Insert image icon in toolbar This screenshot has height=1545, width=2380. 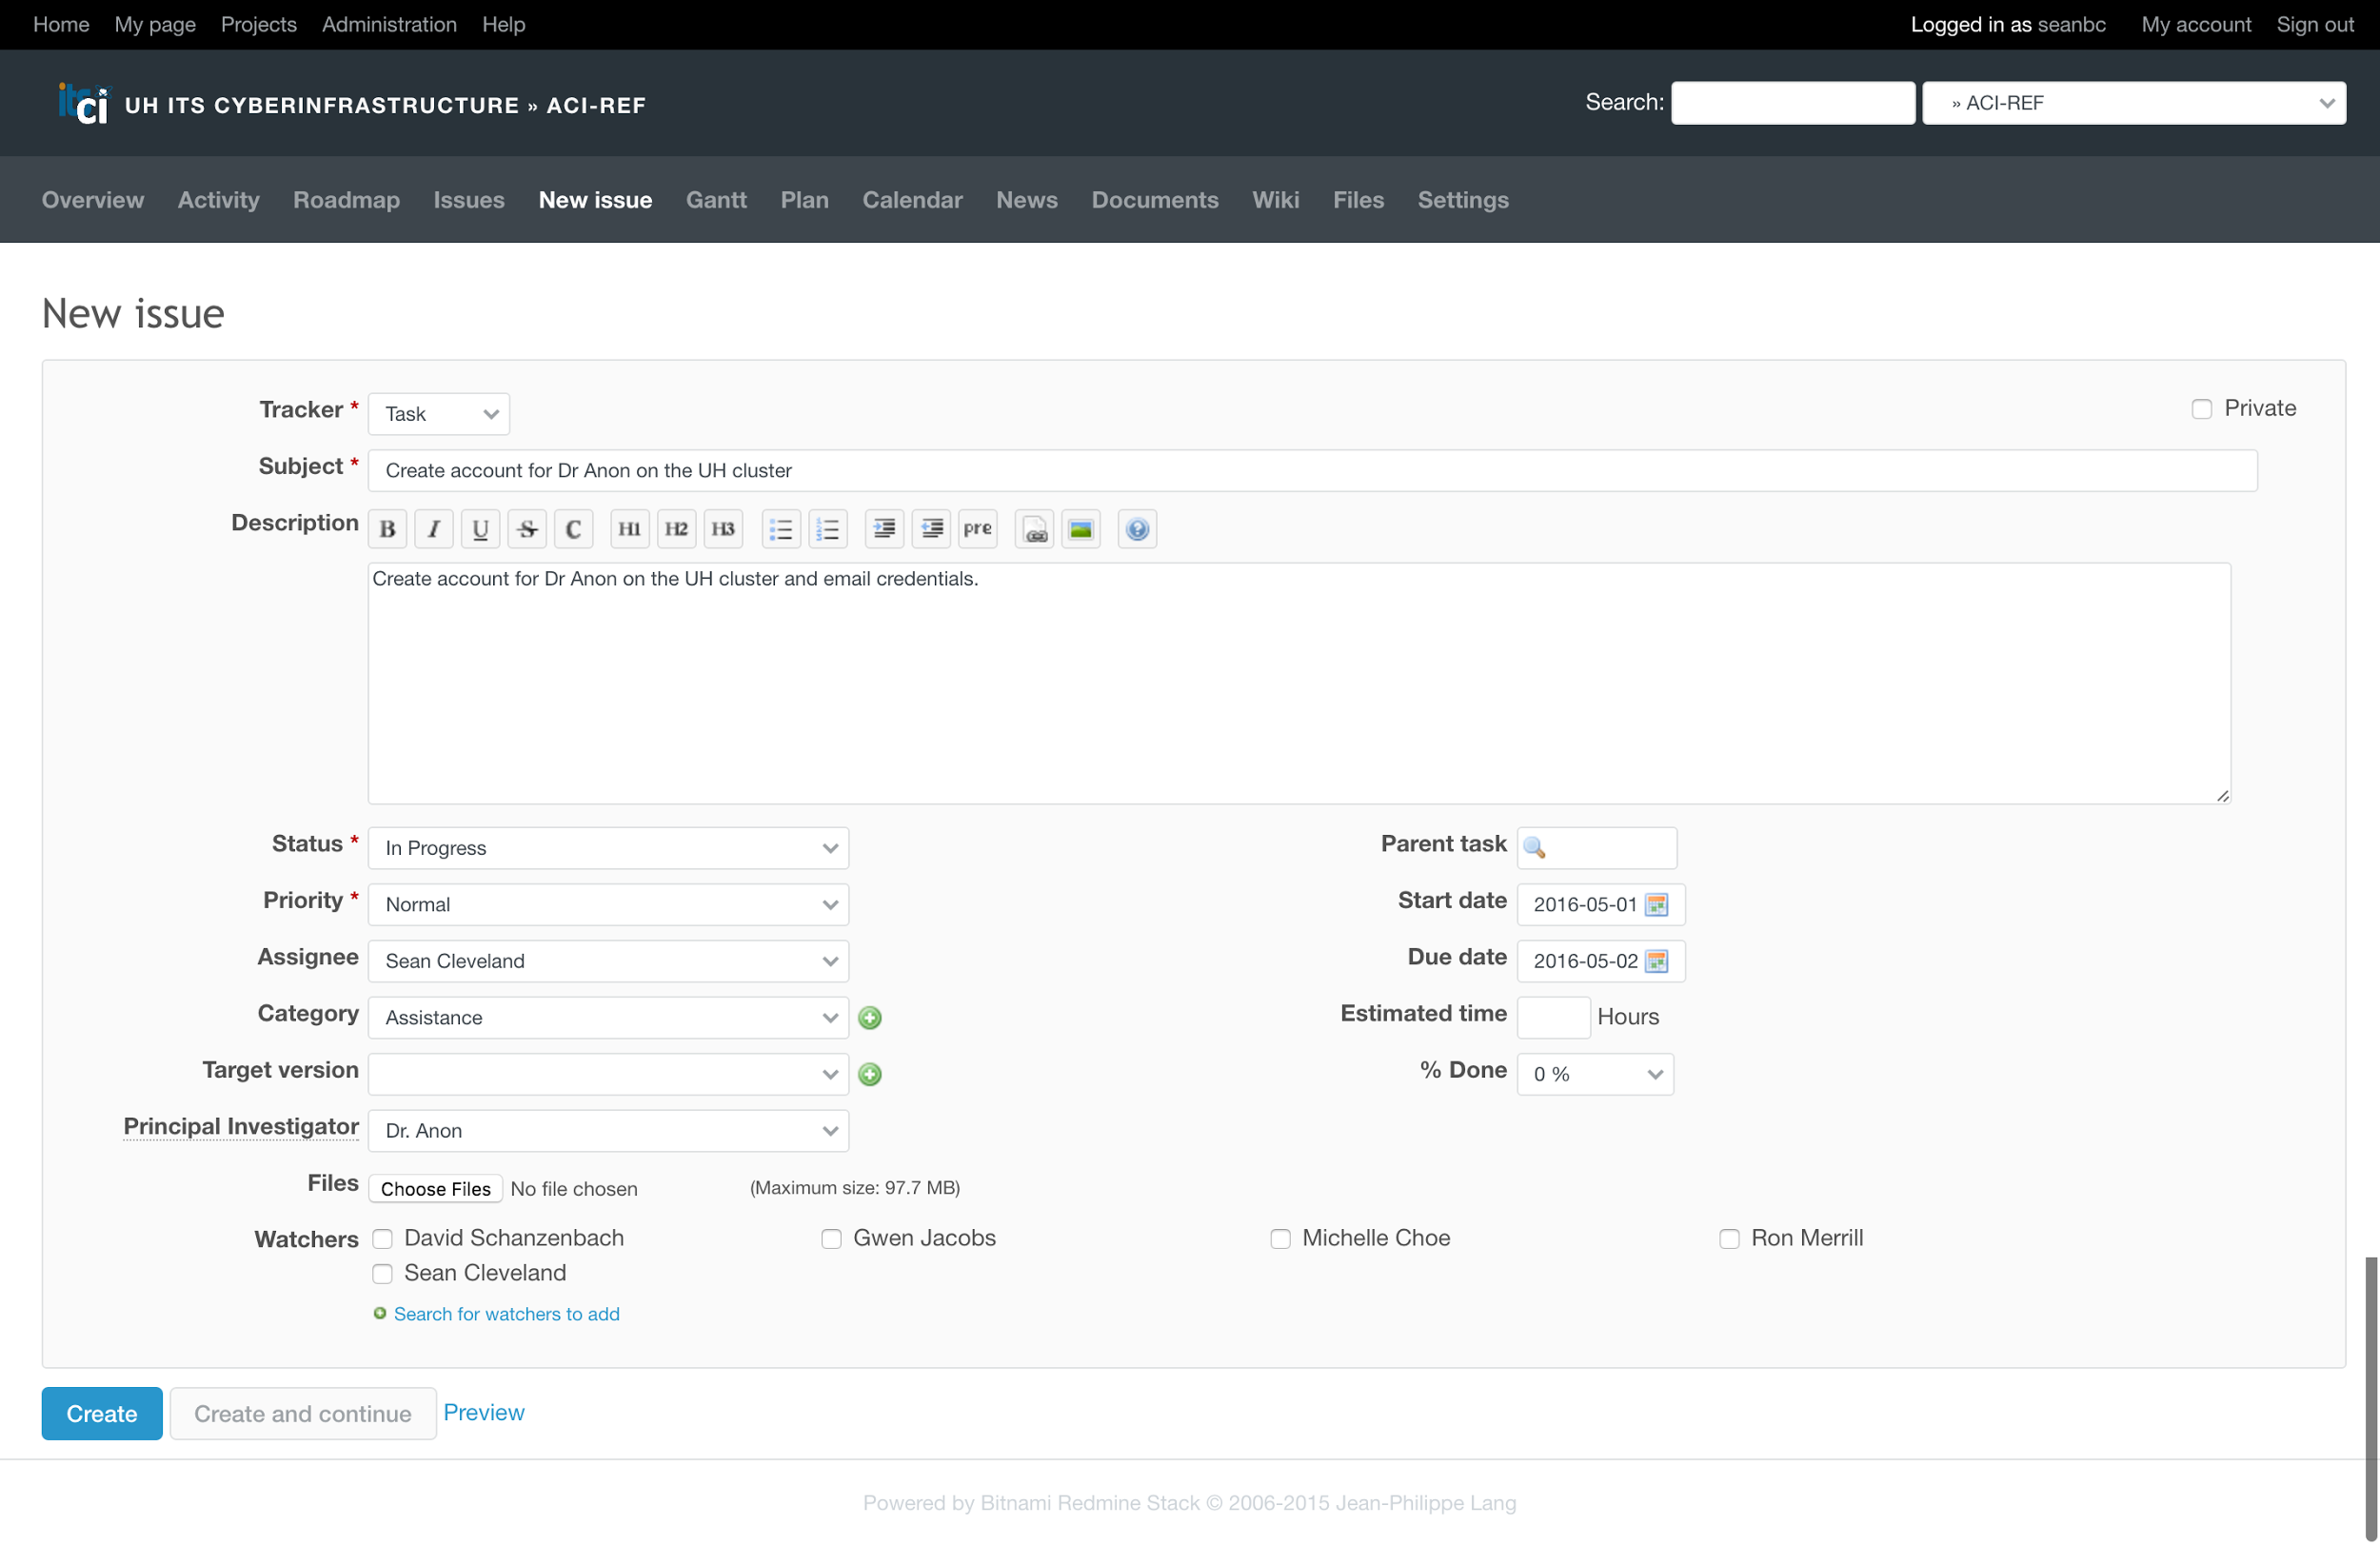[1081, 529]
